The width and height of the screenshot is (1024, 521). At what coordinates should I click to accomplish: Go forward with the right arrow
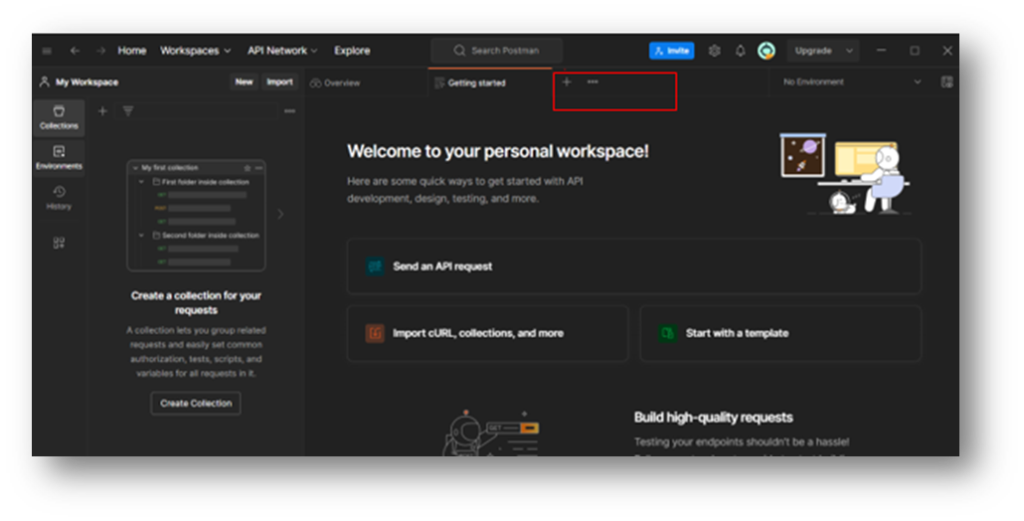coord(101,51)
